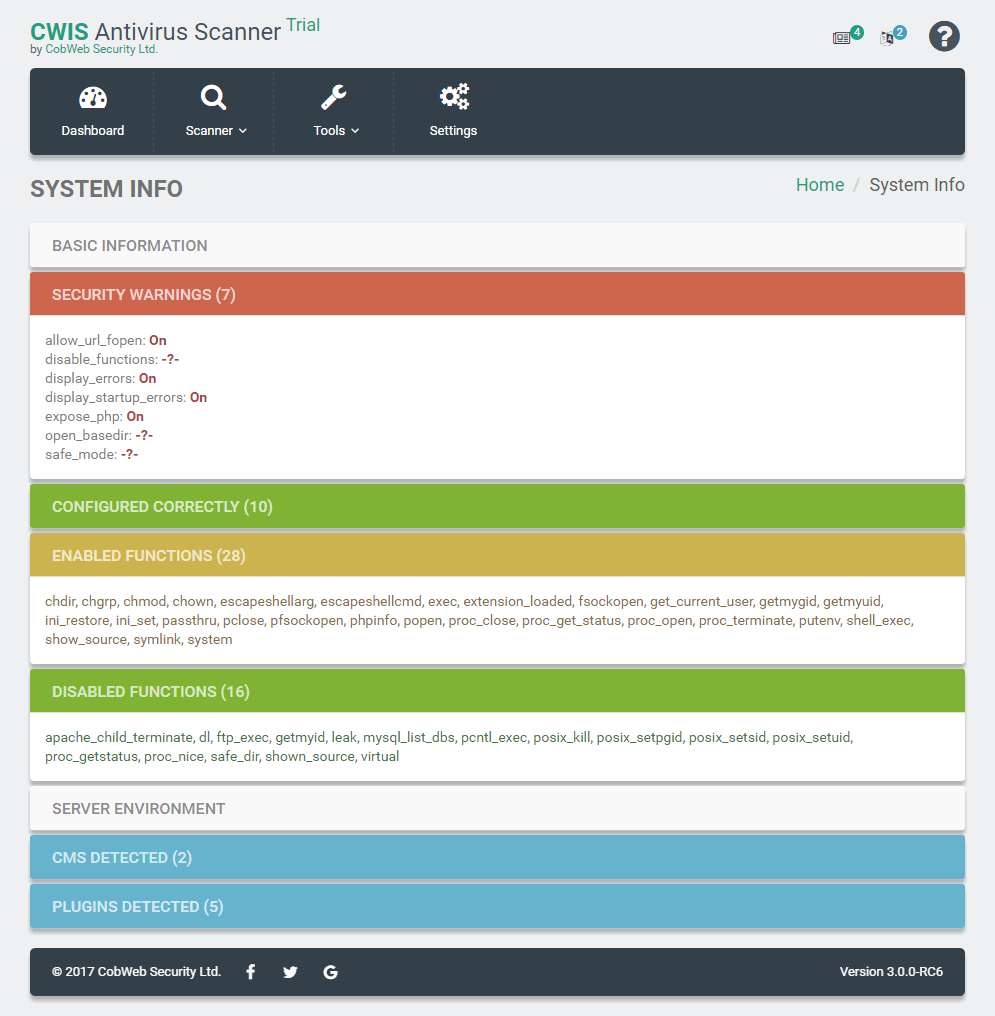Expand the Basic Information section

click(x=497, y=246)
